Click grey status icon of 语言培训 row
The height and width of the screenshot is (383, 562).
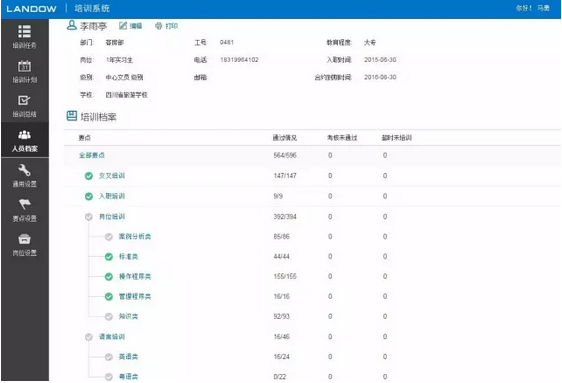(x=89, y=337)
